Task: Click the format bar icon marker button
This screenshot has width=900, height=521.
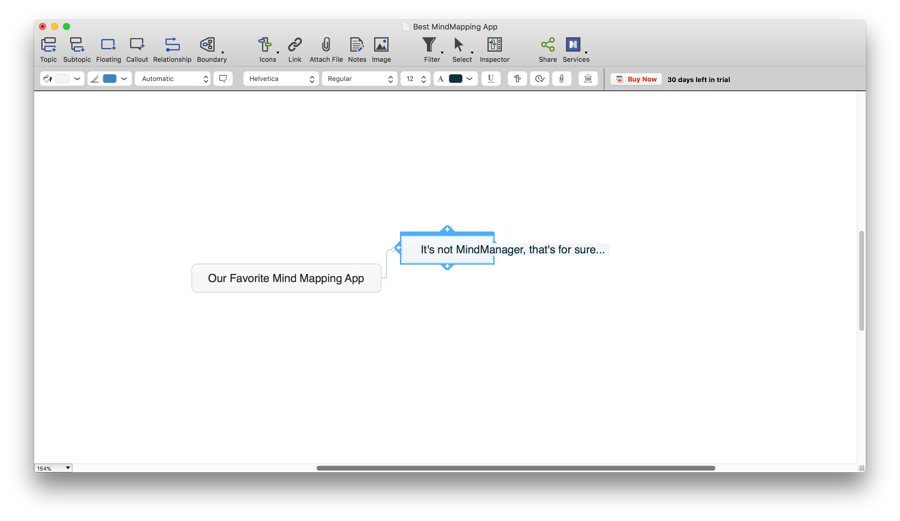Action: 517,79
